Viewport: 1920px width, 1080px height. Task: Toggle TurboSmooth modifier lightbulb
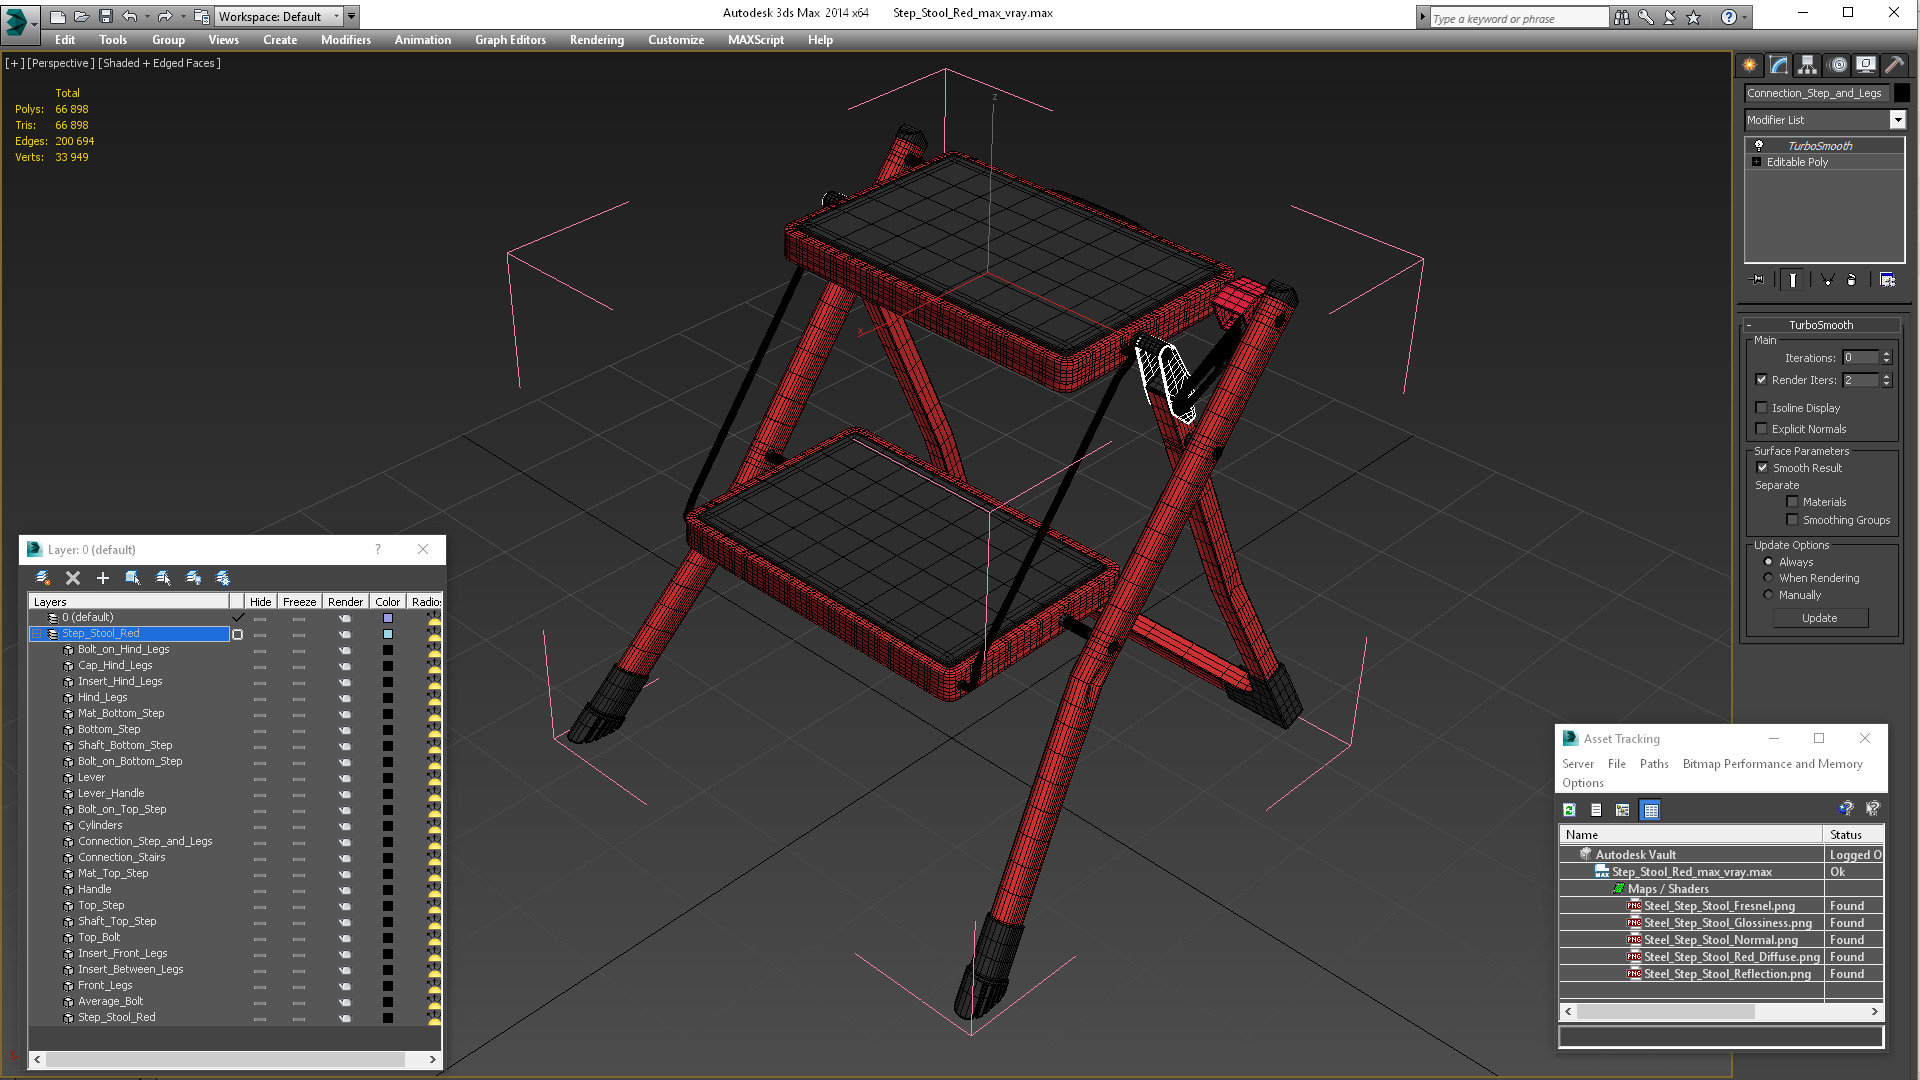tap(1758, 146)
